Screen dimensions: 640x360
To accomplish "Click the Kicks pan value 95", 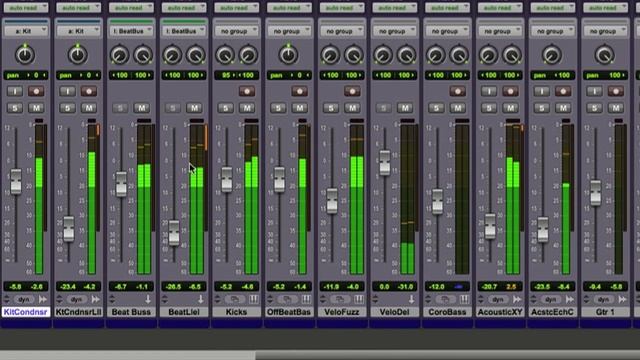I will click(226, 75).
